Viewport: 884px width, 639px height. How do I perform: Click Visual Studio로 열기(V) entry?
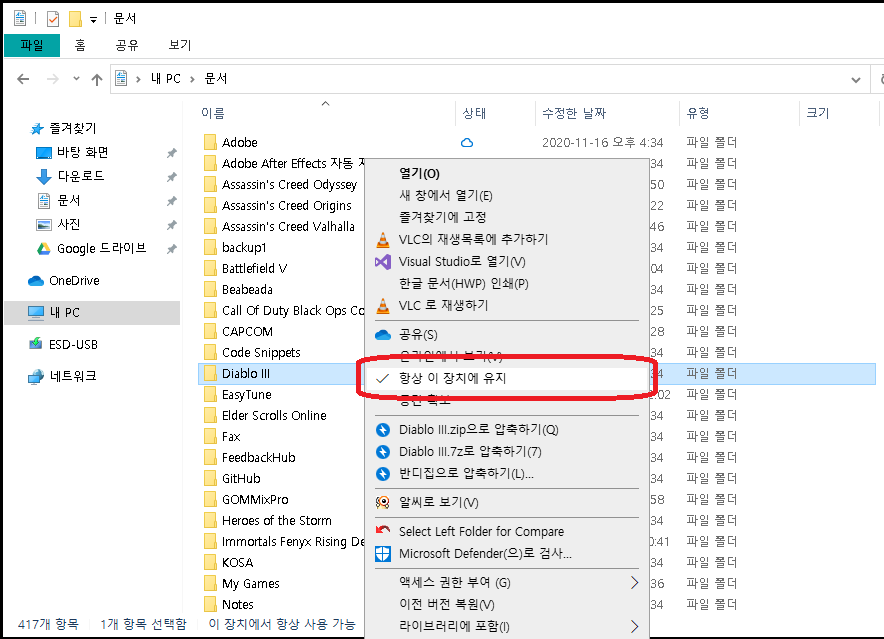(462, 262)
